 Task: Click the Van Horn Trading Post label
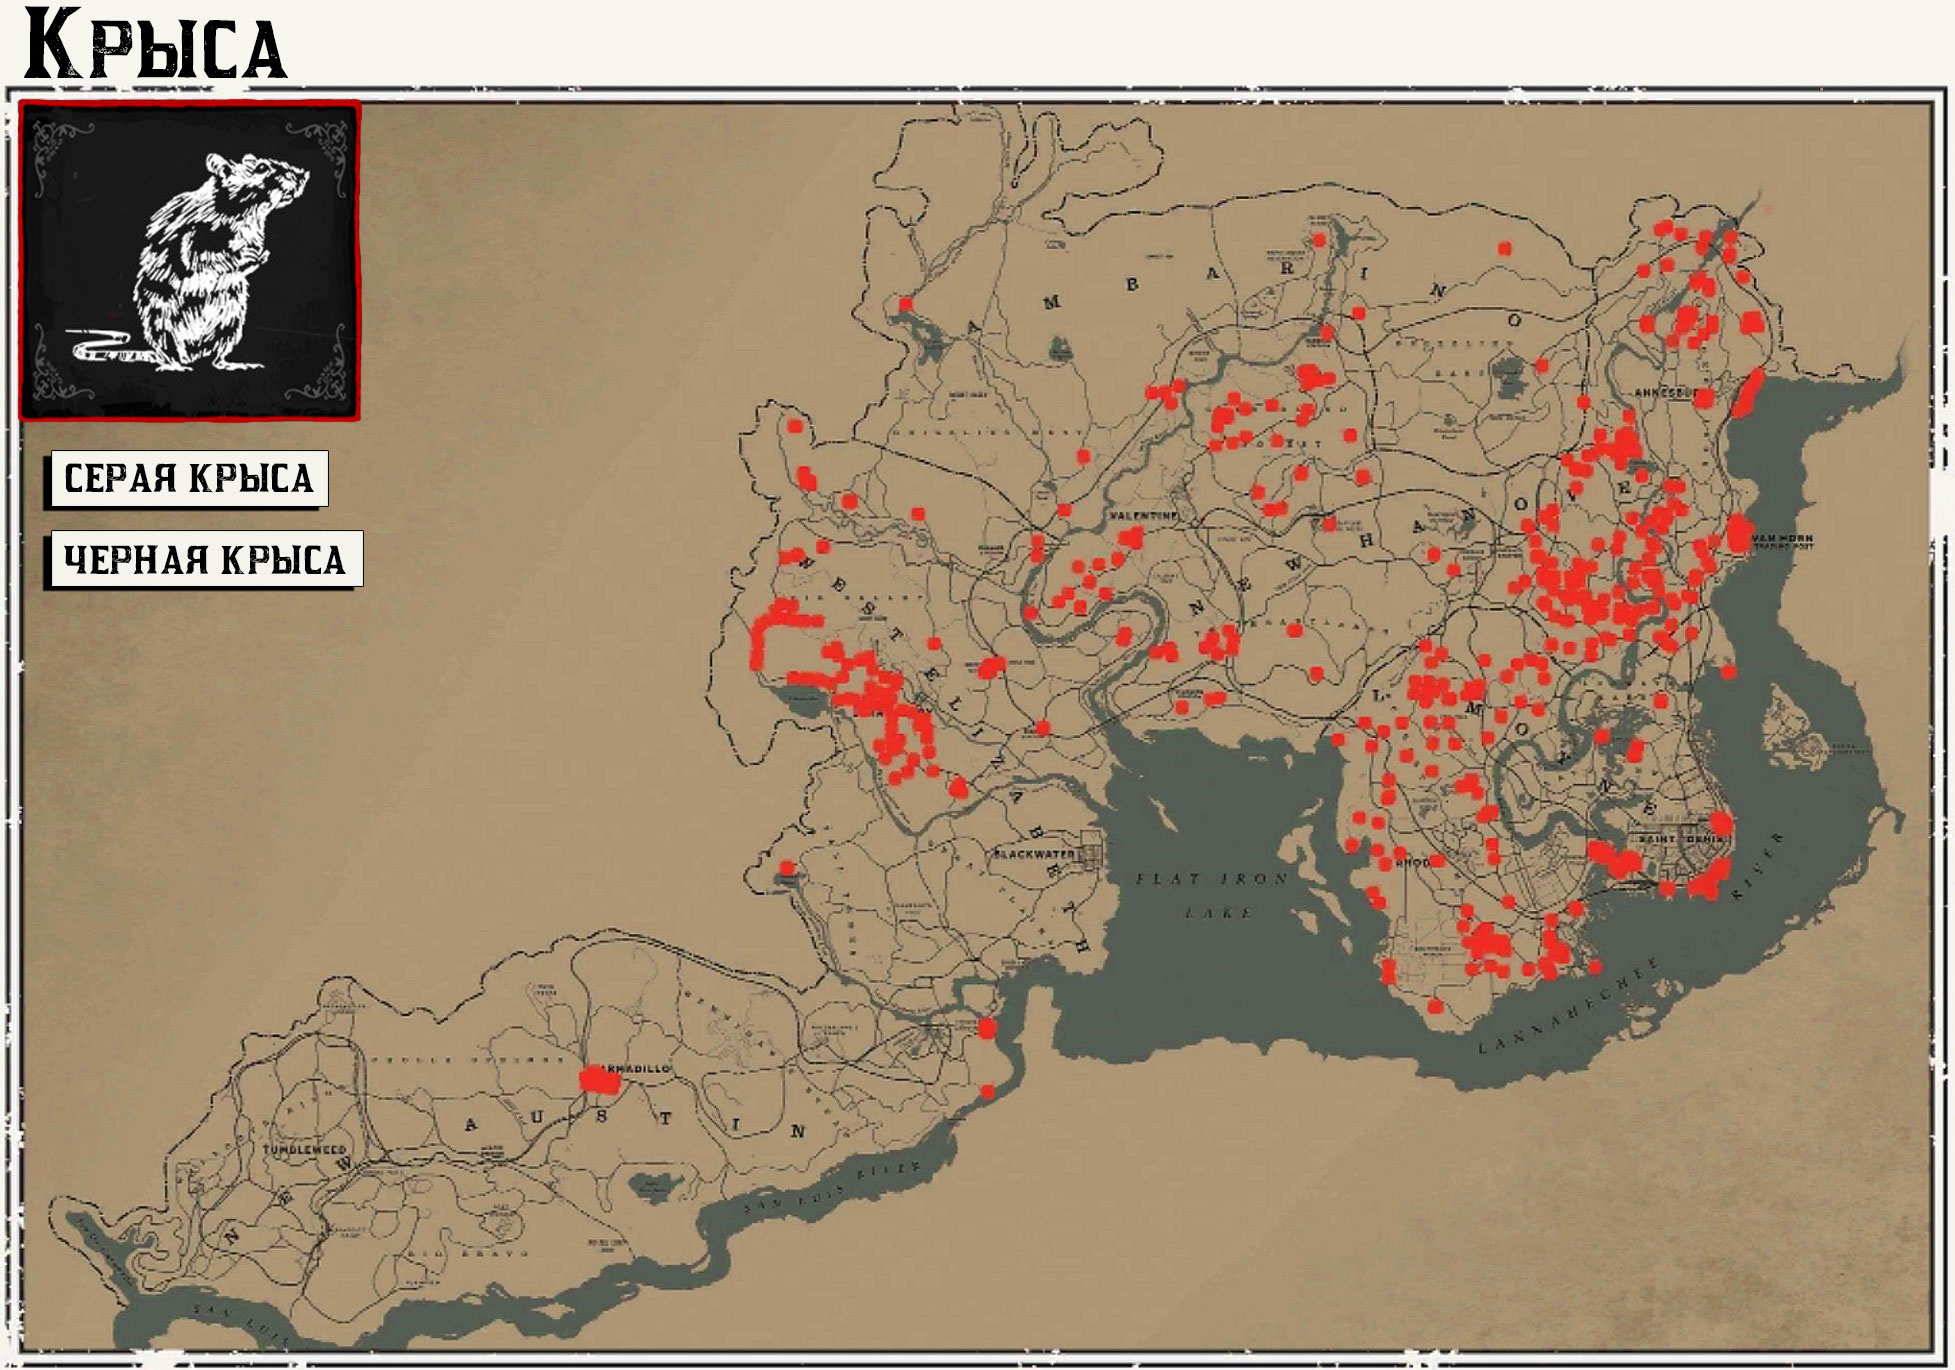coord(1783,543)
